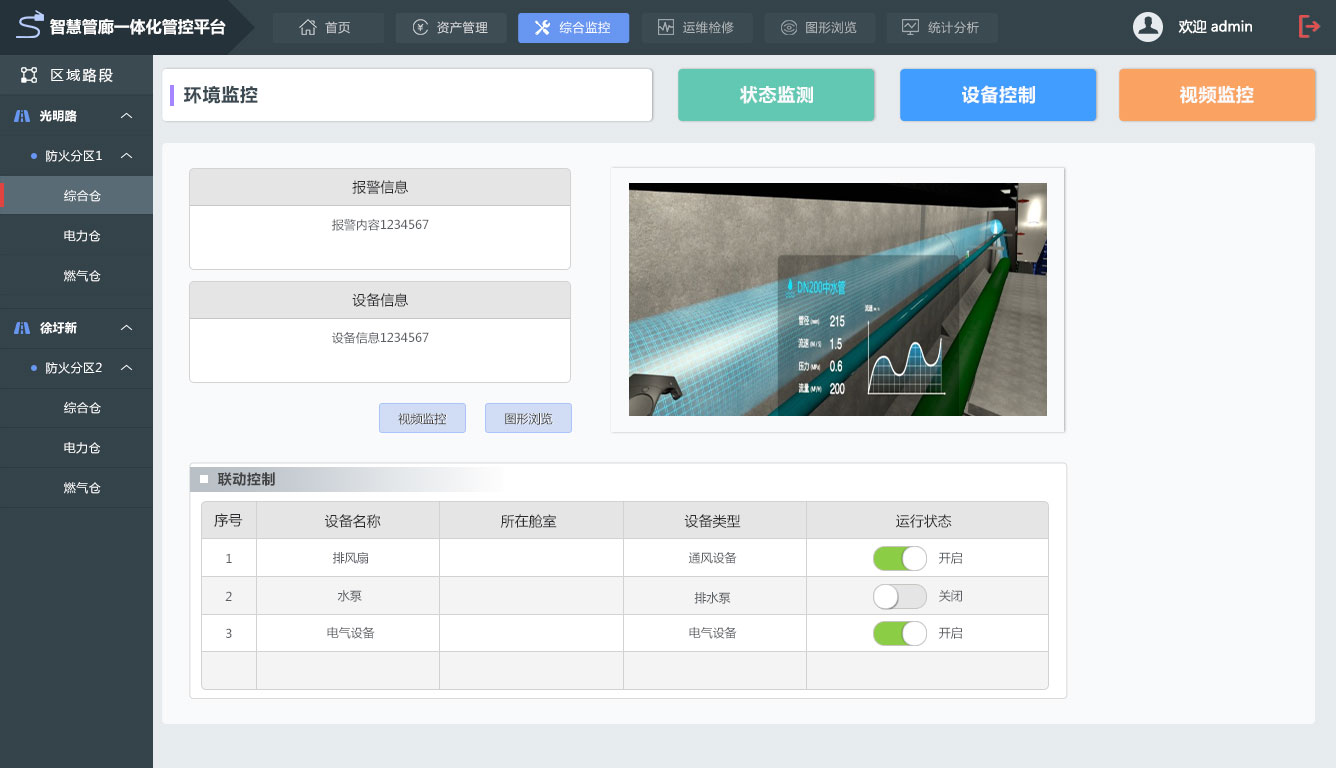1336x768 pixels.
Task: Click the orange 视频监控 button
Action: 1216,95
